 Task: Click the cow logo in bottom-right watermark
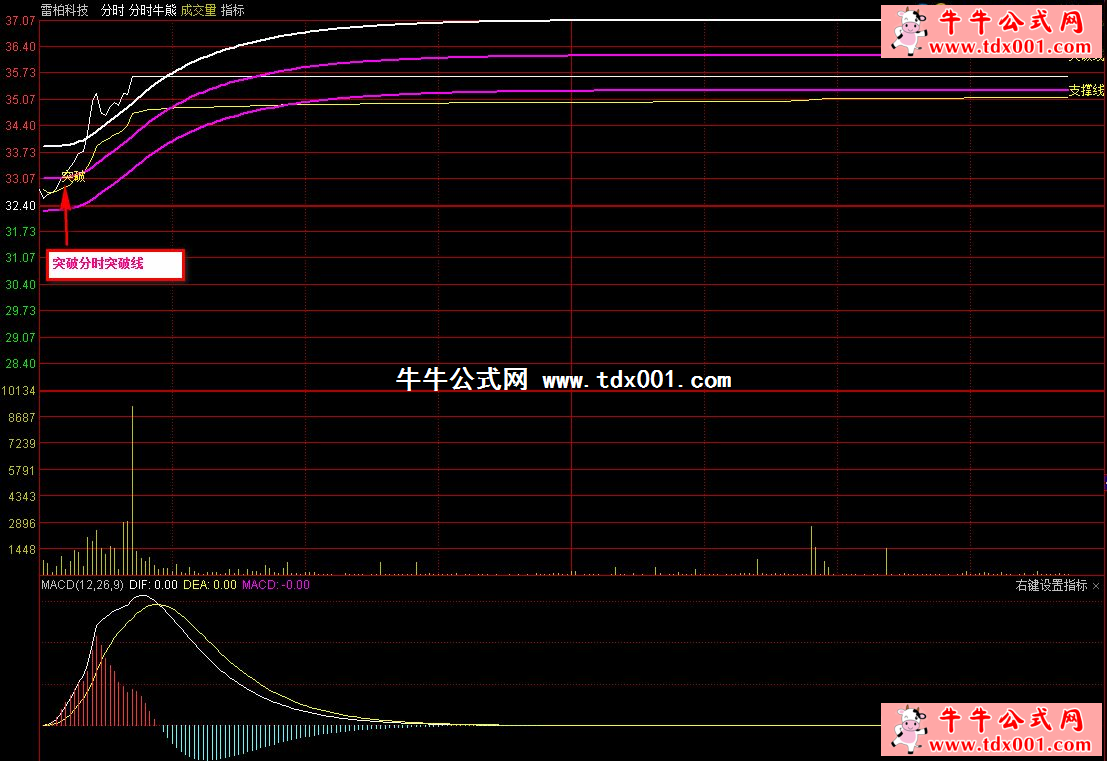908,729
